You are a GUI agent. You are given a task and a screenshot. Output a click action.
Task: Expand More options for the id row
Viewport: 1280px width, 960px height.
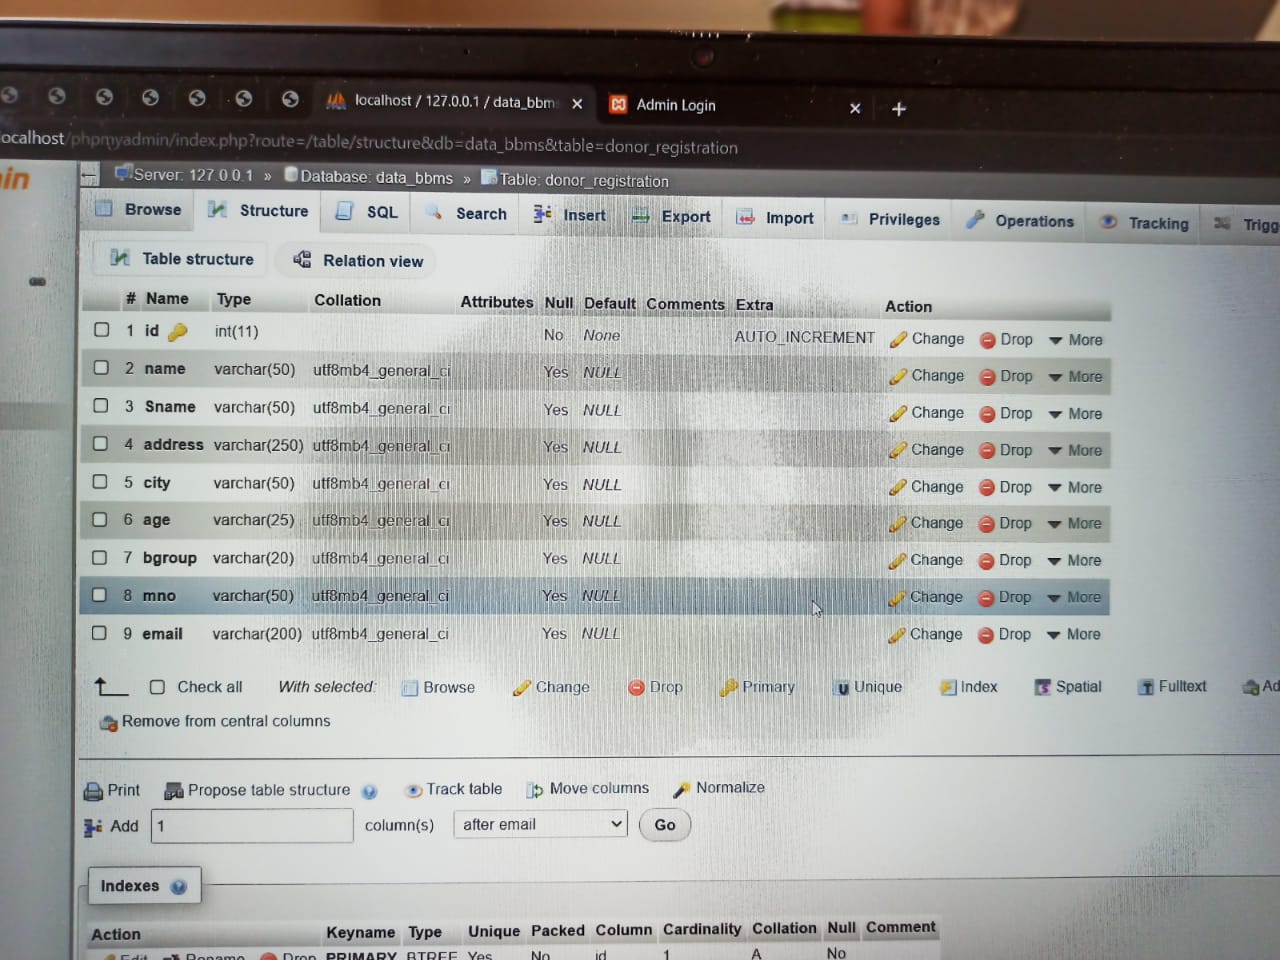(x=1075, y=340)
